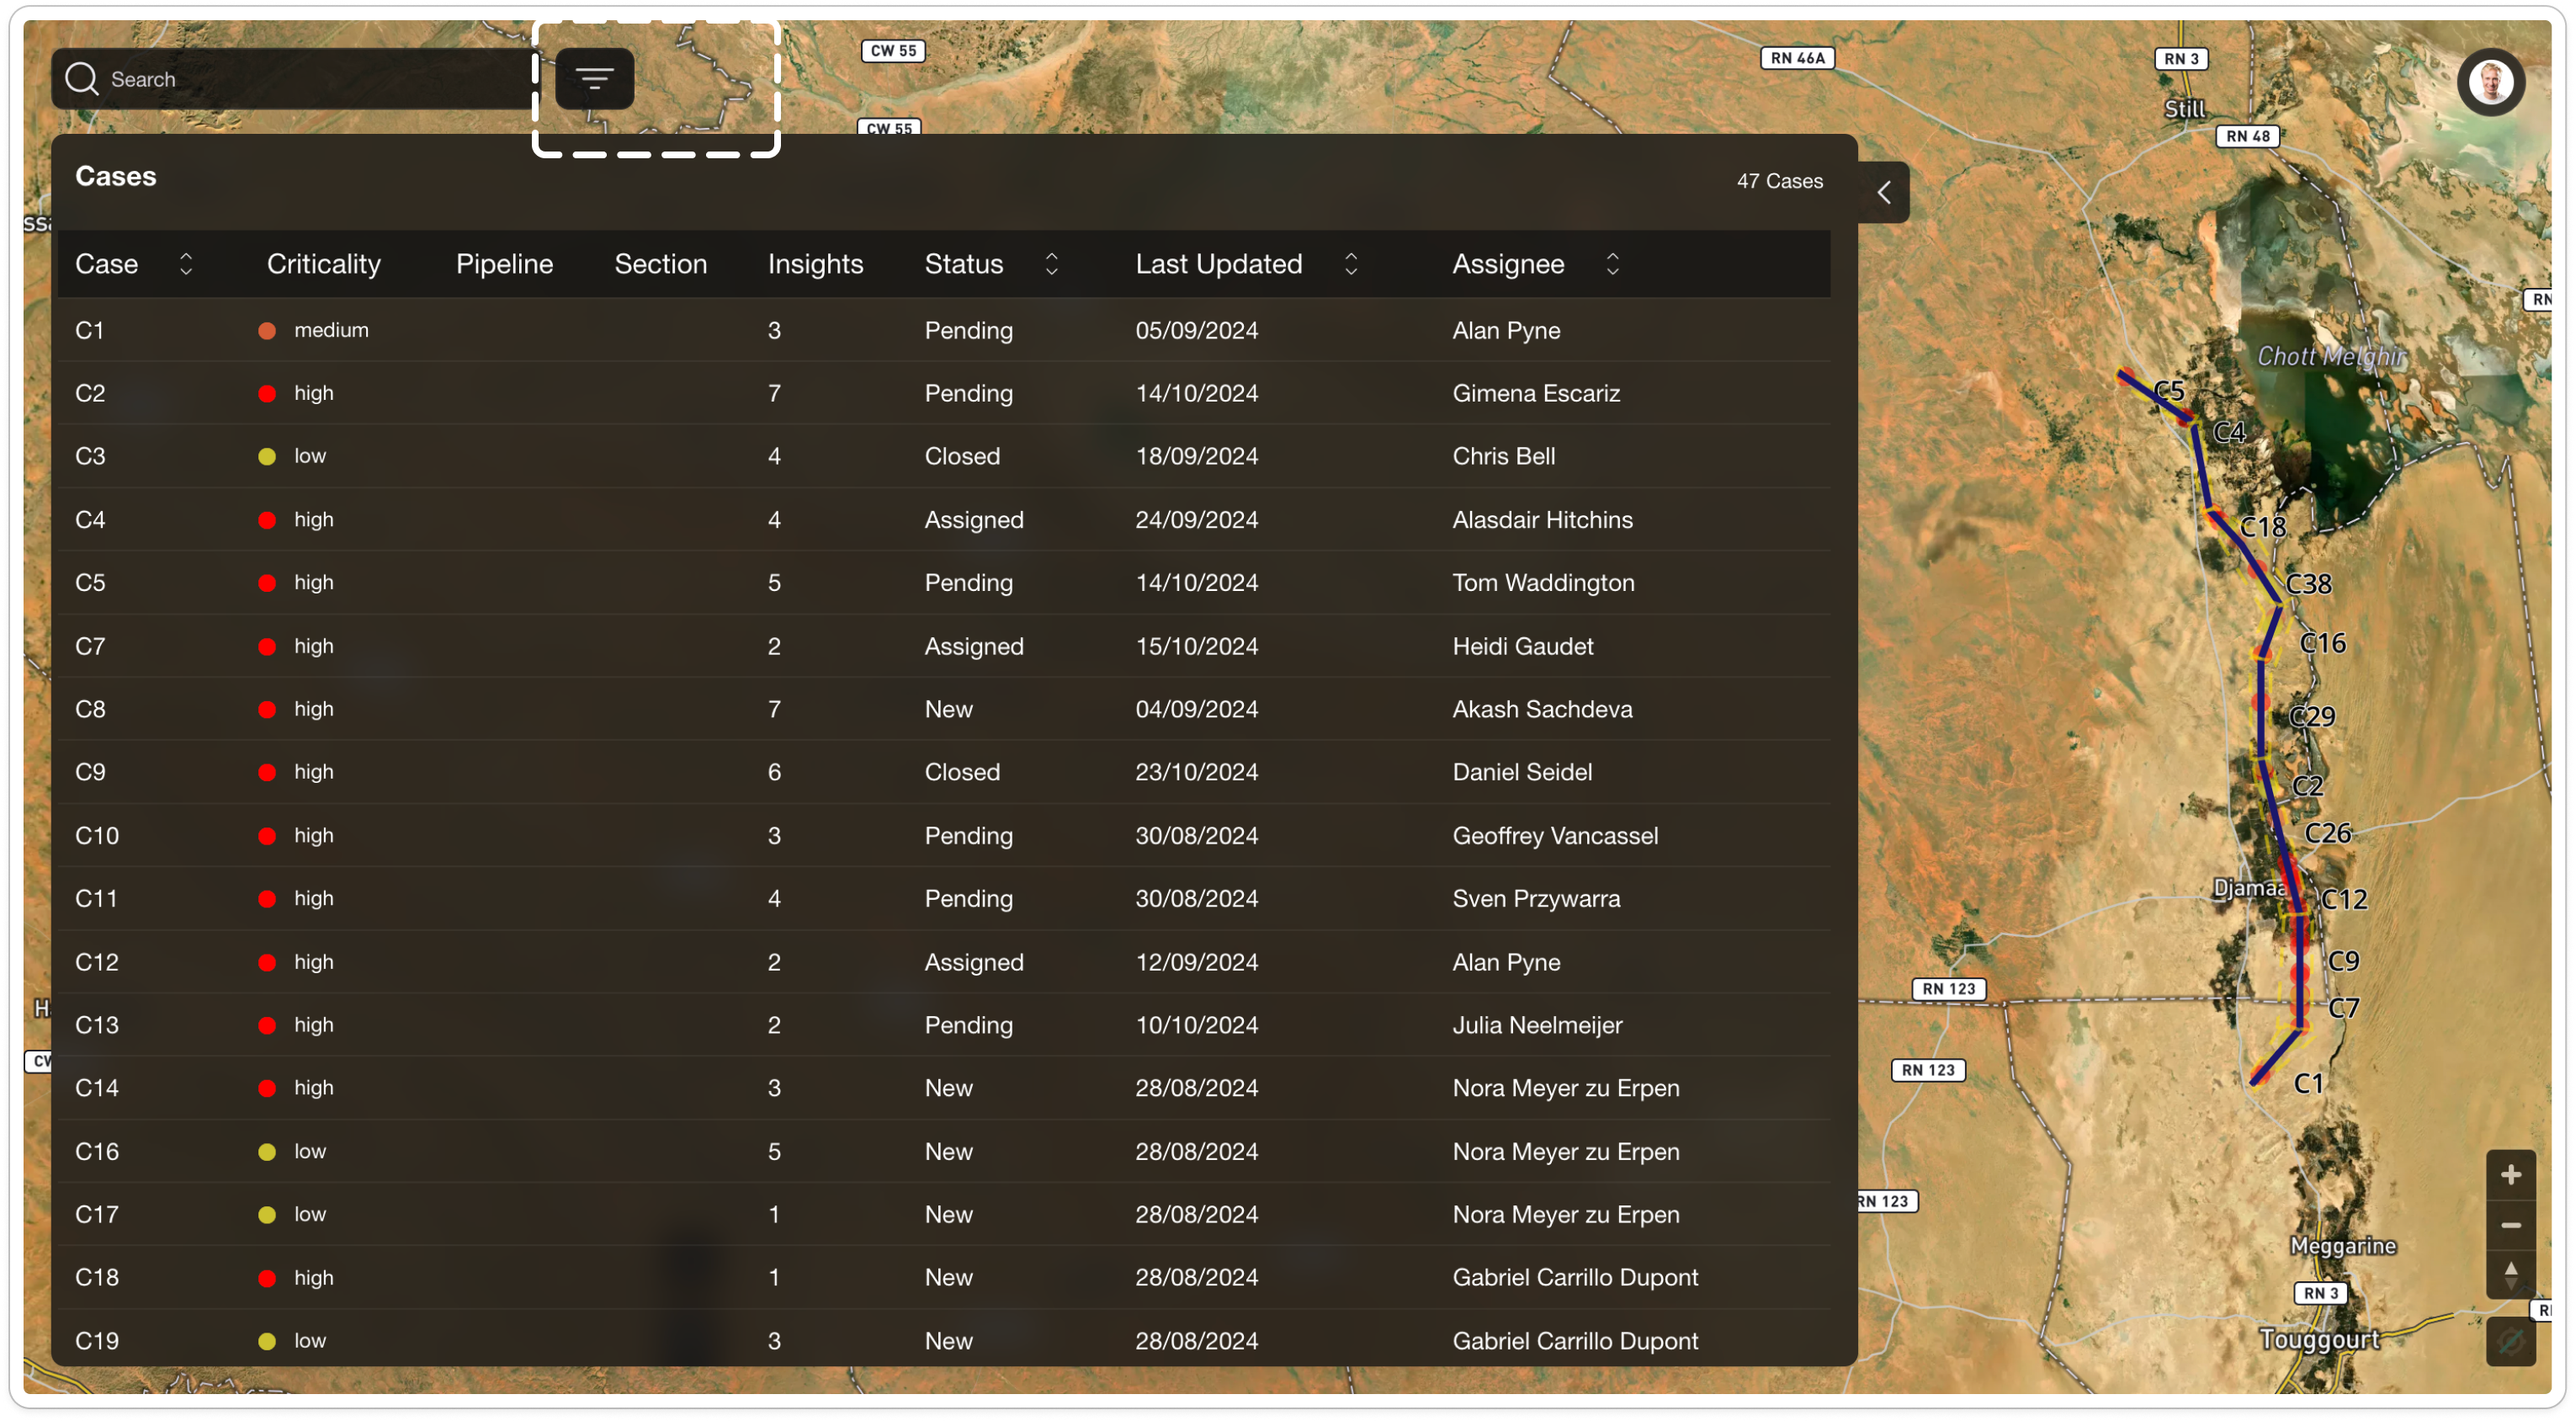
Task: Click the Criticality column header
Action: 323,264
